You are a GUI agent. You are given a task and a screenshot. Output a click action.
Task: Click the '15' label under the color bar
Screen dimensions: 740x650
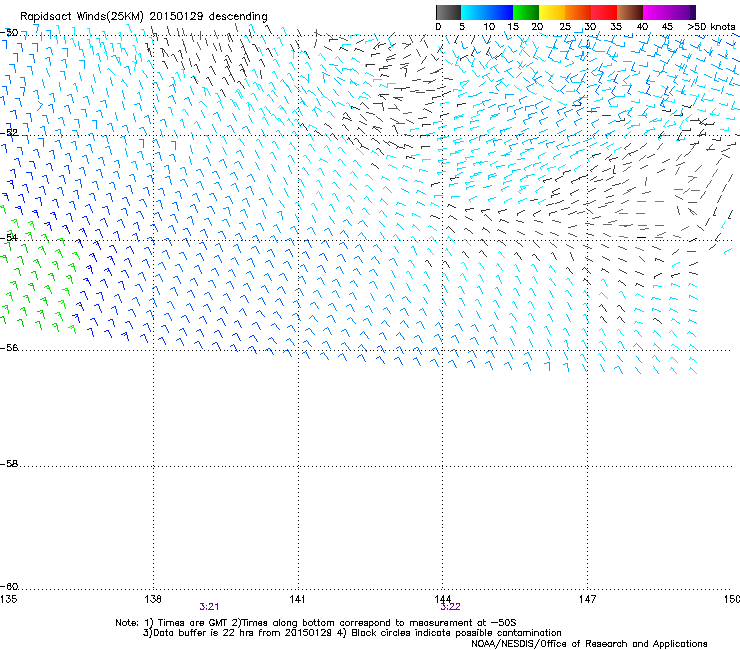click(x=513, y=27)
